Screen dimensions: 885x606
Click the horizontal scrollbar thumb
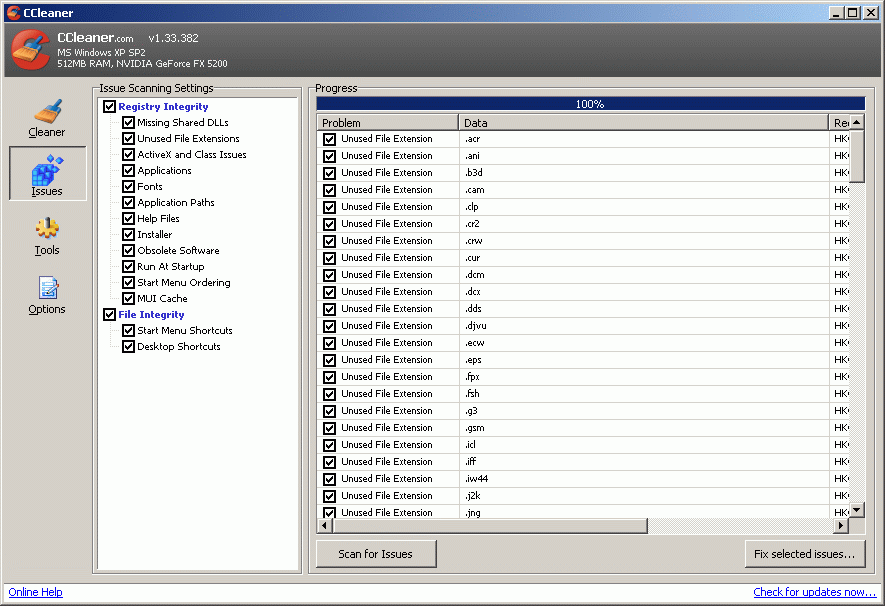point(490,526)
